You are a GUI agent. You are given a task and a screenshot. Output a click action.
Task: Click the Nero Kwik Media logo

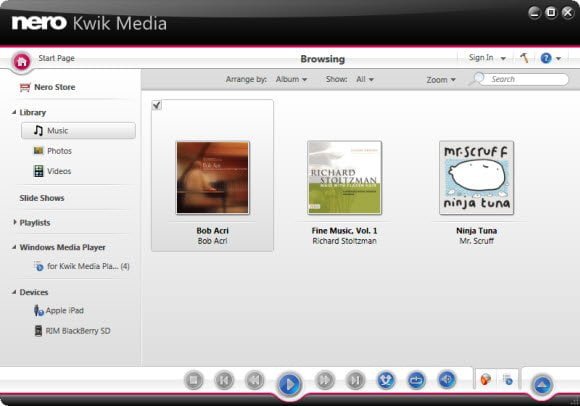[89, 23]
